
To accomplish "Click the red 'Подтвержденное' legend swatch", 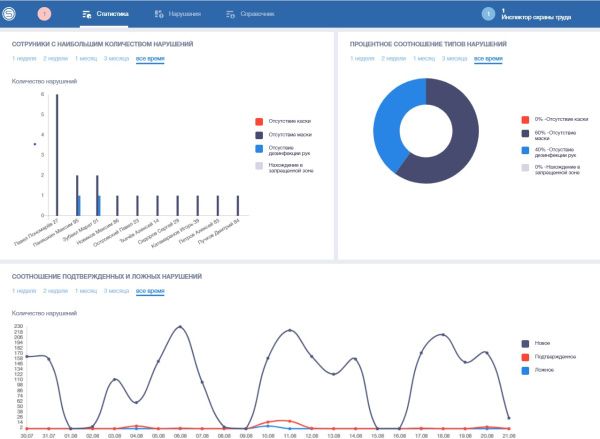I will click(x=526, y=354).
